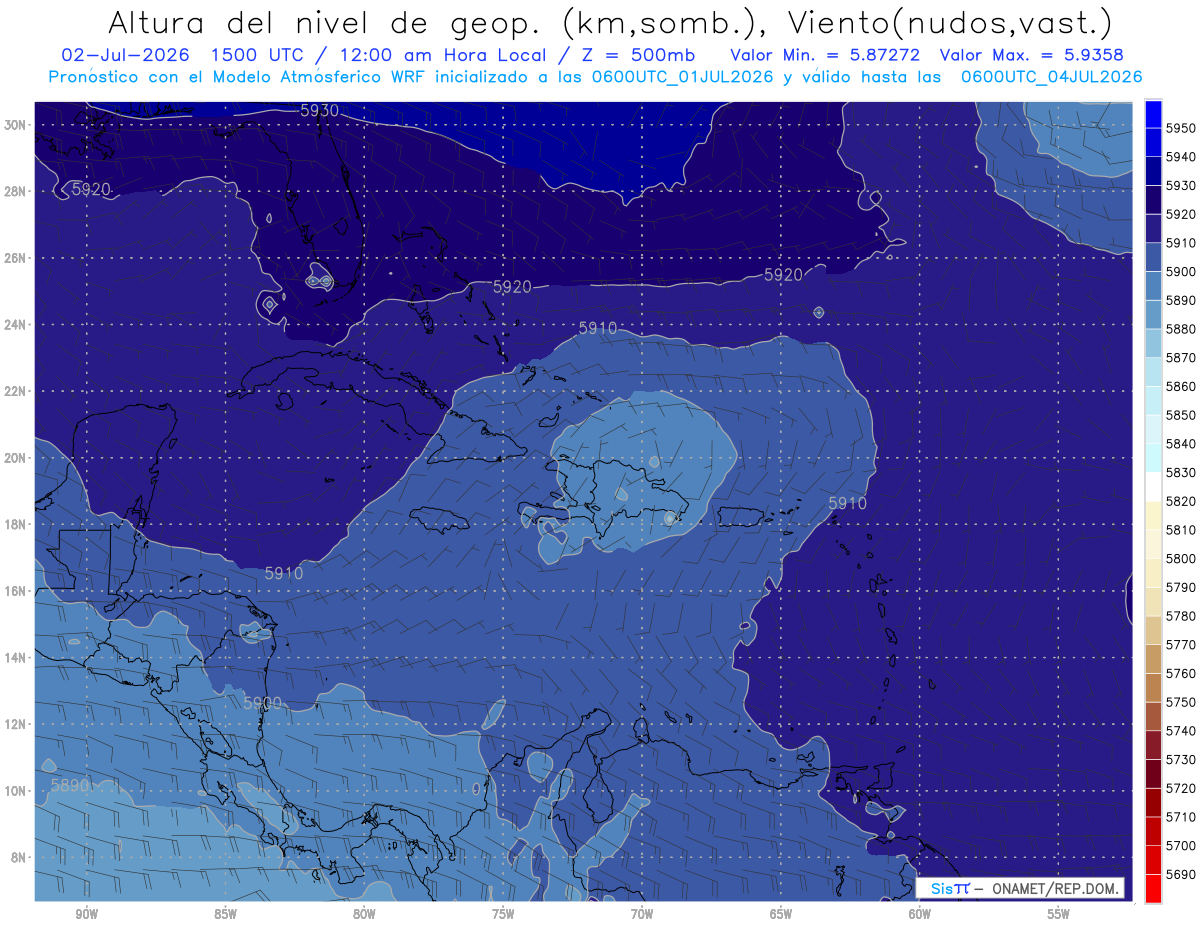The image size is (1200, 927).
Task: Click the colorbar segment between 5940 and 5950
Action: coord(1153,142)
